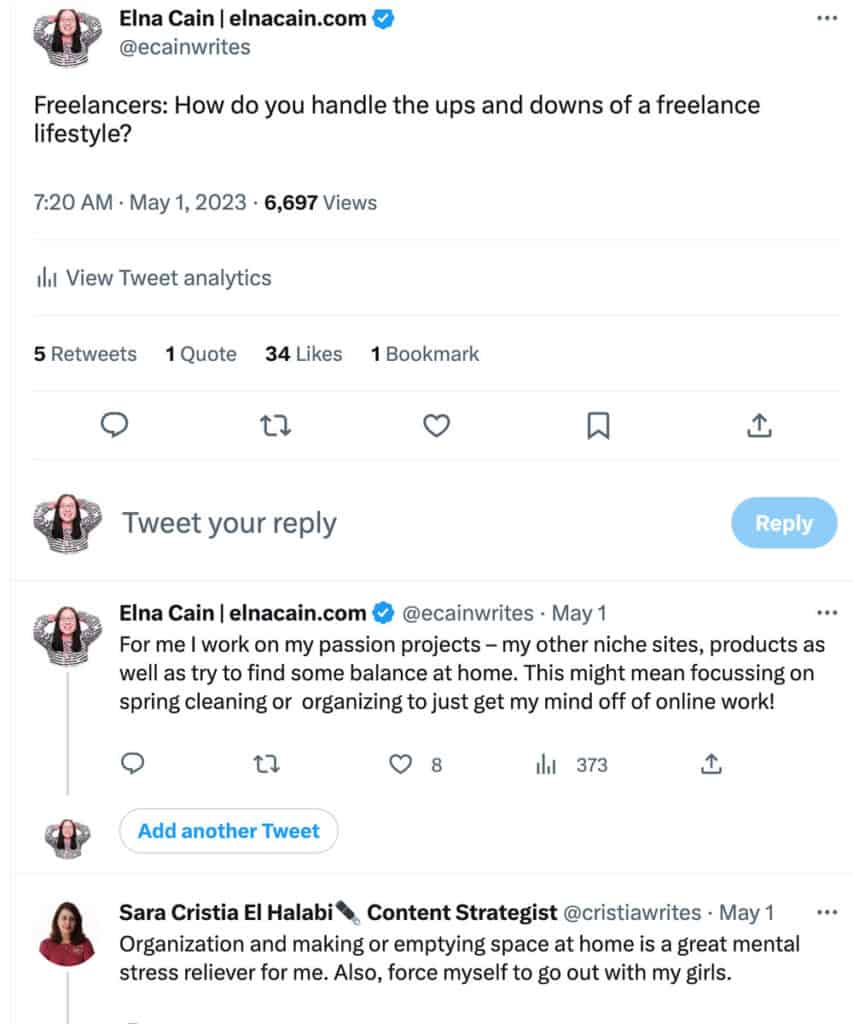Click the comment icon on Elna's reply tweet
Screen dimensions: 853x1024
[x=132, y=765]
